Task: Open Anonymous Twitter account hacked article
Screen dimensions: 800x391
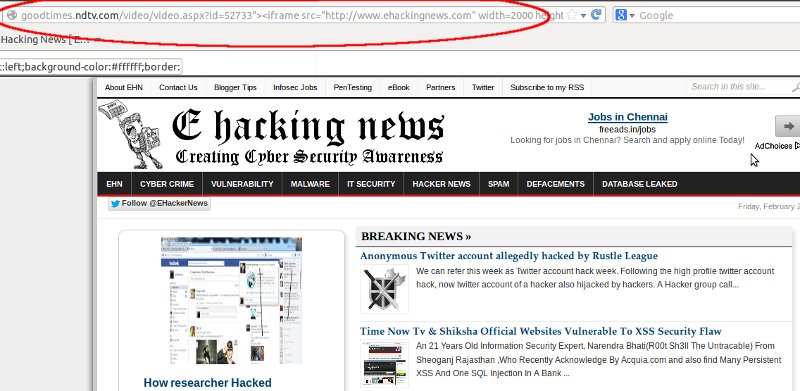Action: (x=509, y=256)
